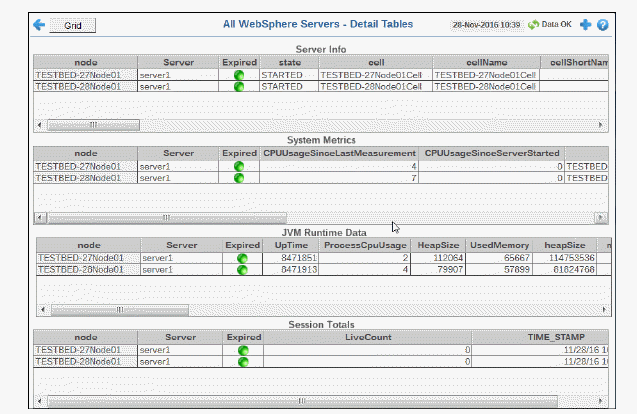Select TESTBED-28Node01 in JVM Runtime Data
Viewport: 637px width, 414px height.
(x=81, y=270)
